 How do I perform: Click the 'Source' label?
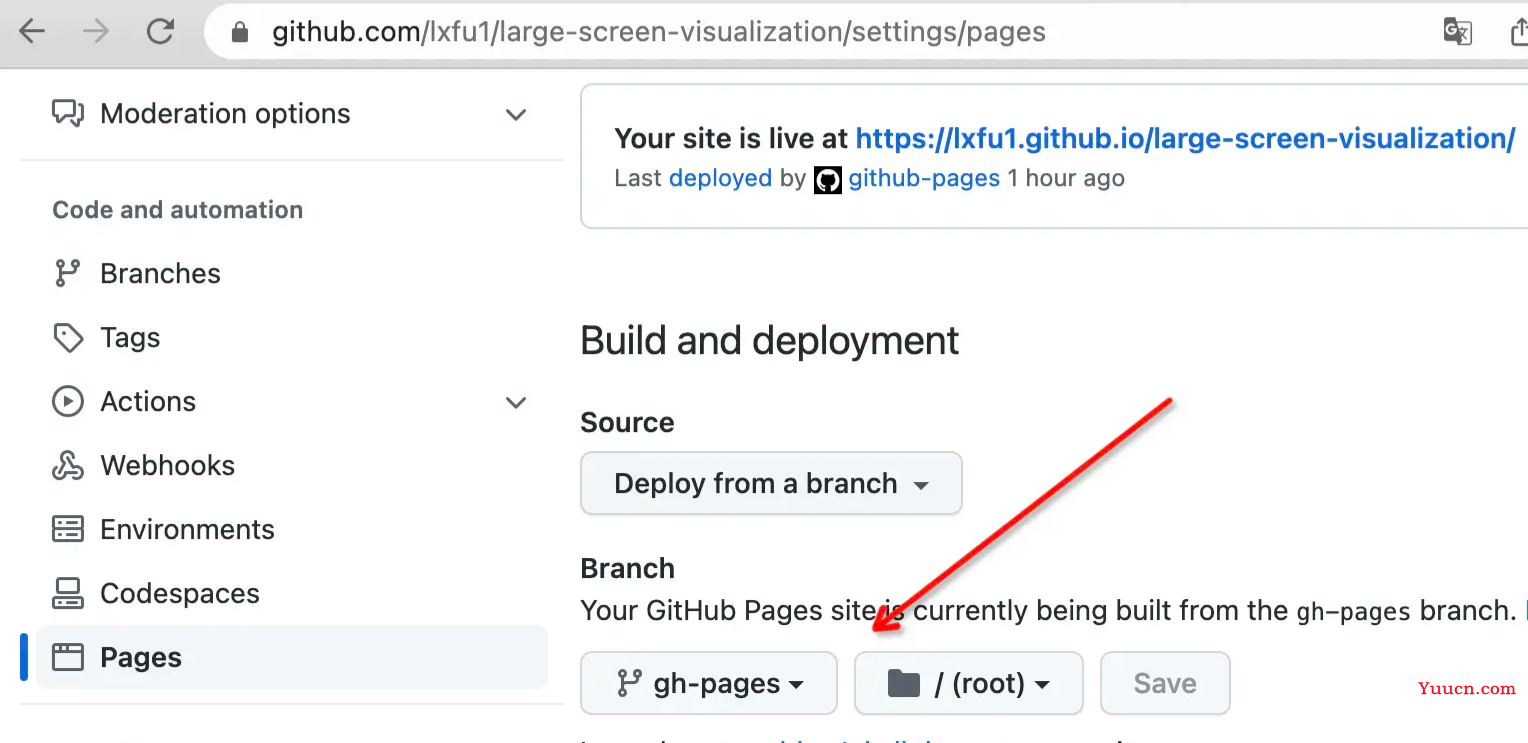627,422
